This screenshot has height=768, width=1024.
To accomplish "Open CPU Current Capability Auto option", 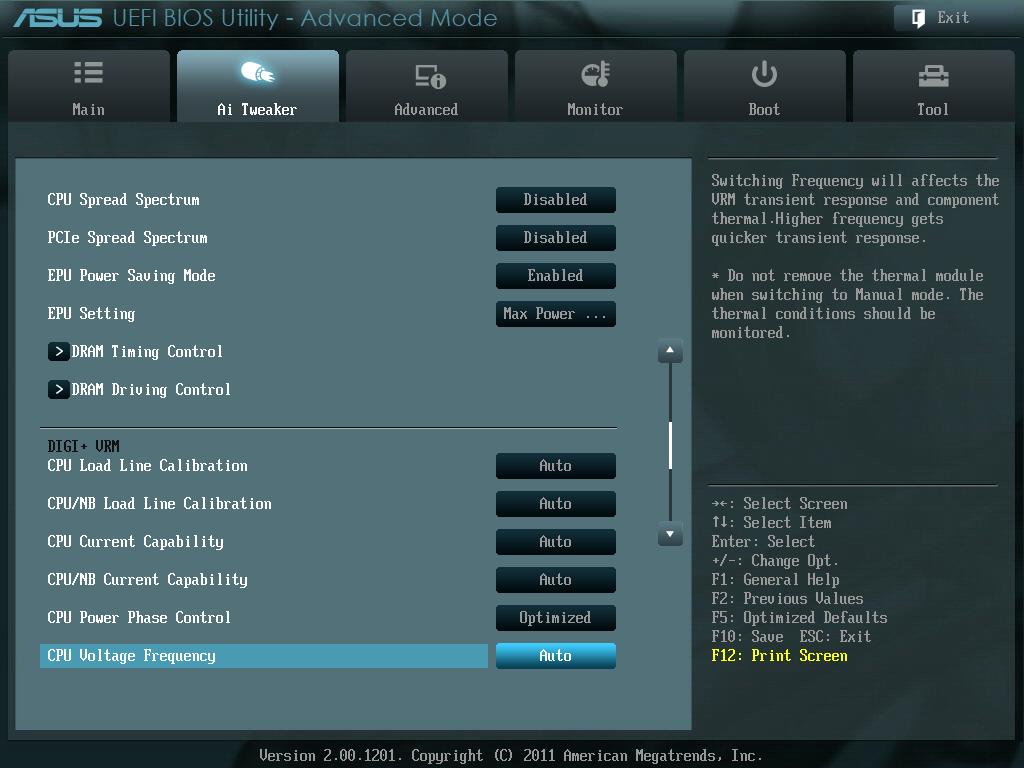I will 555,541.
